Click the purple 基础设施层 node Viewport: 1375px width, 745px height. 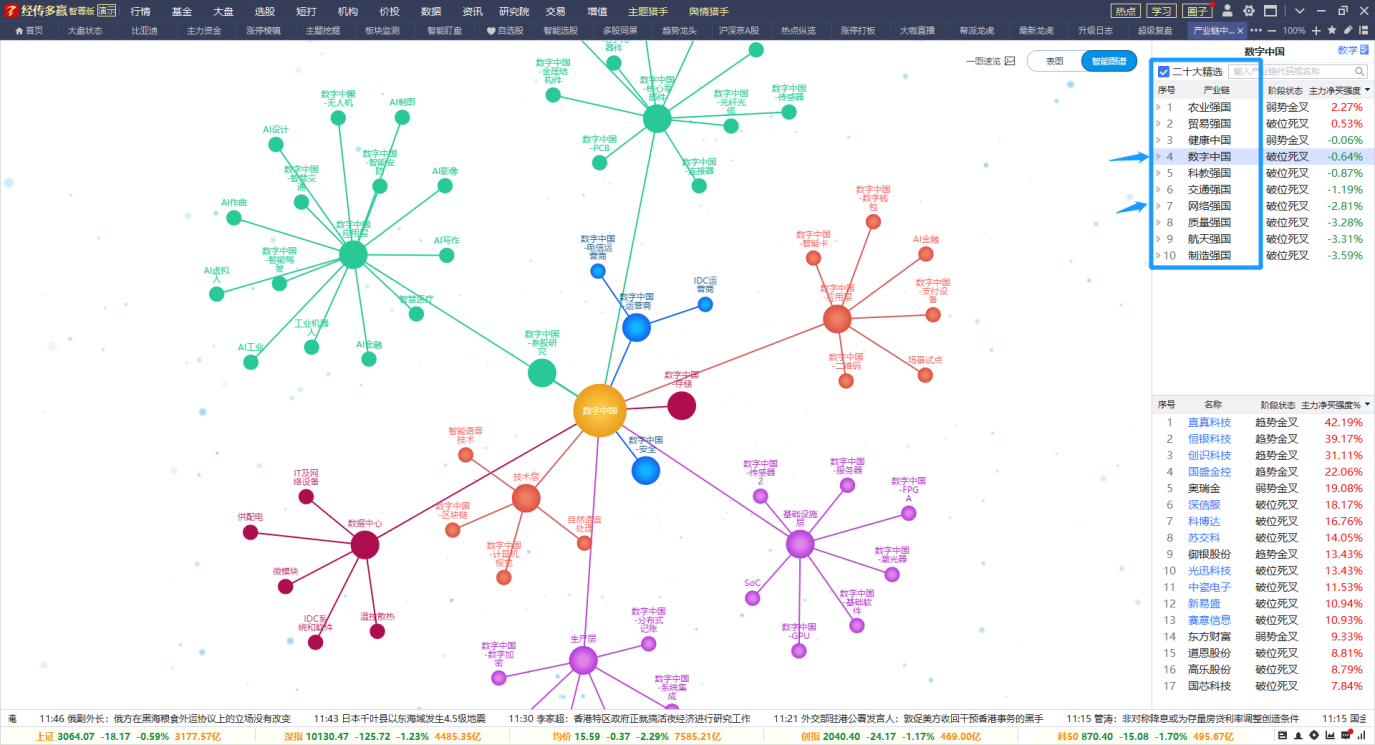click(x=800, y=544)
